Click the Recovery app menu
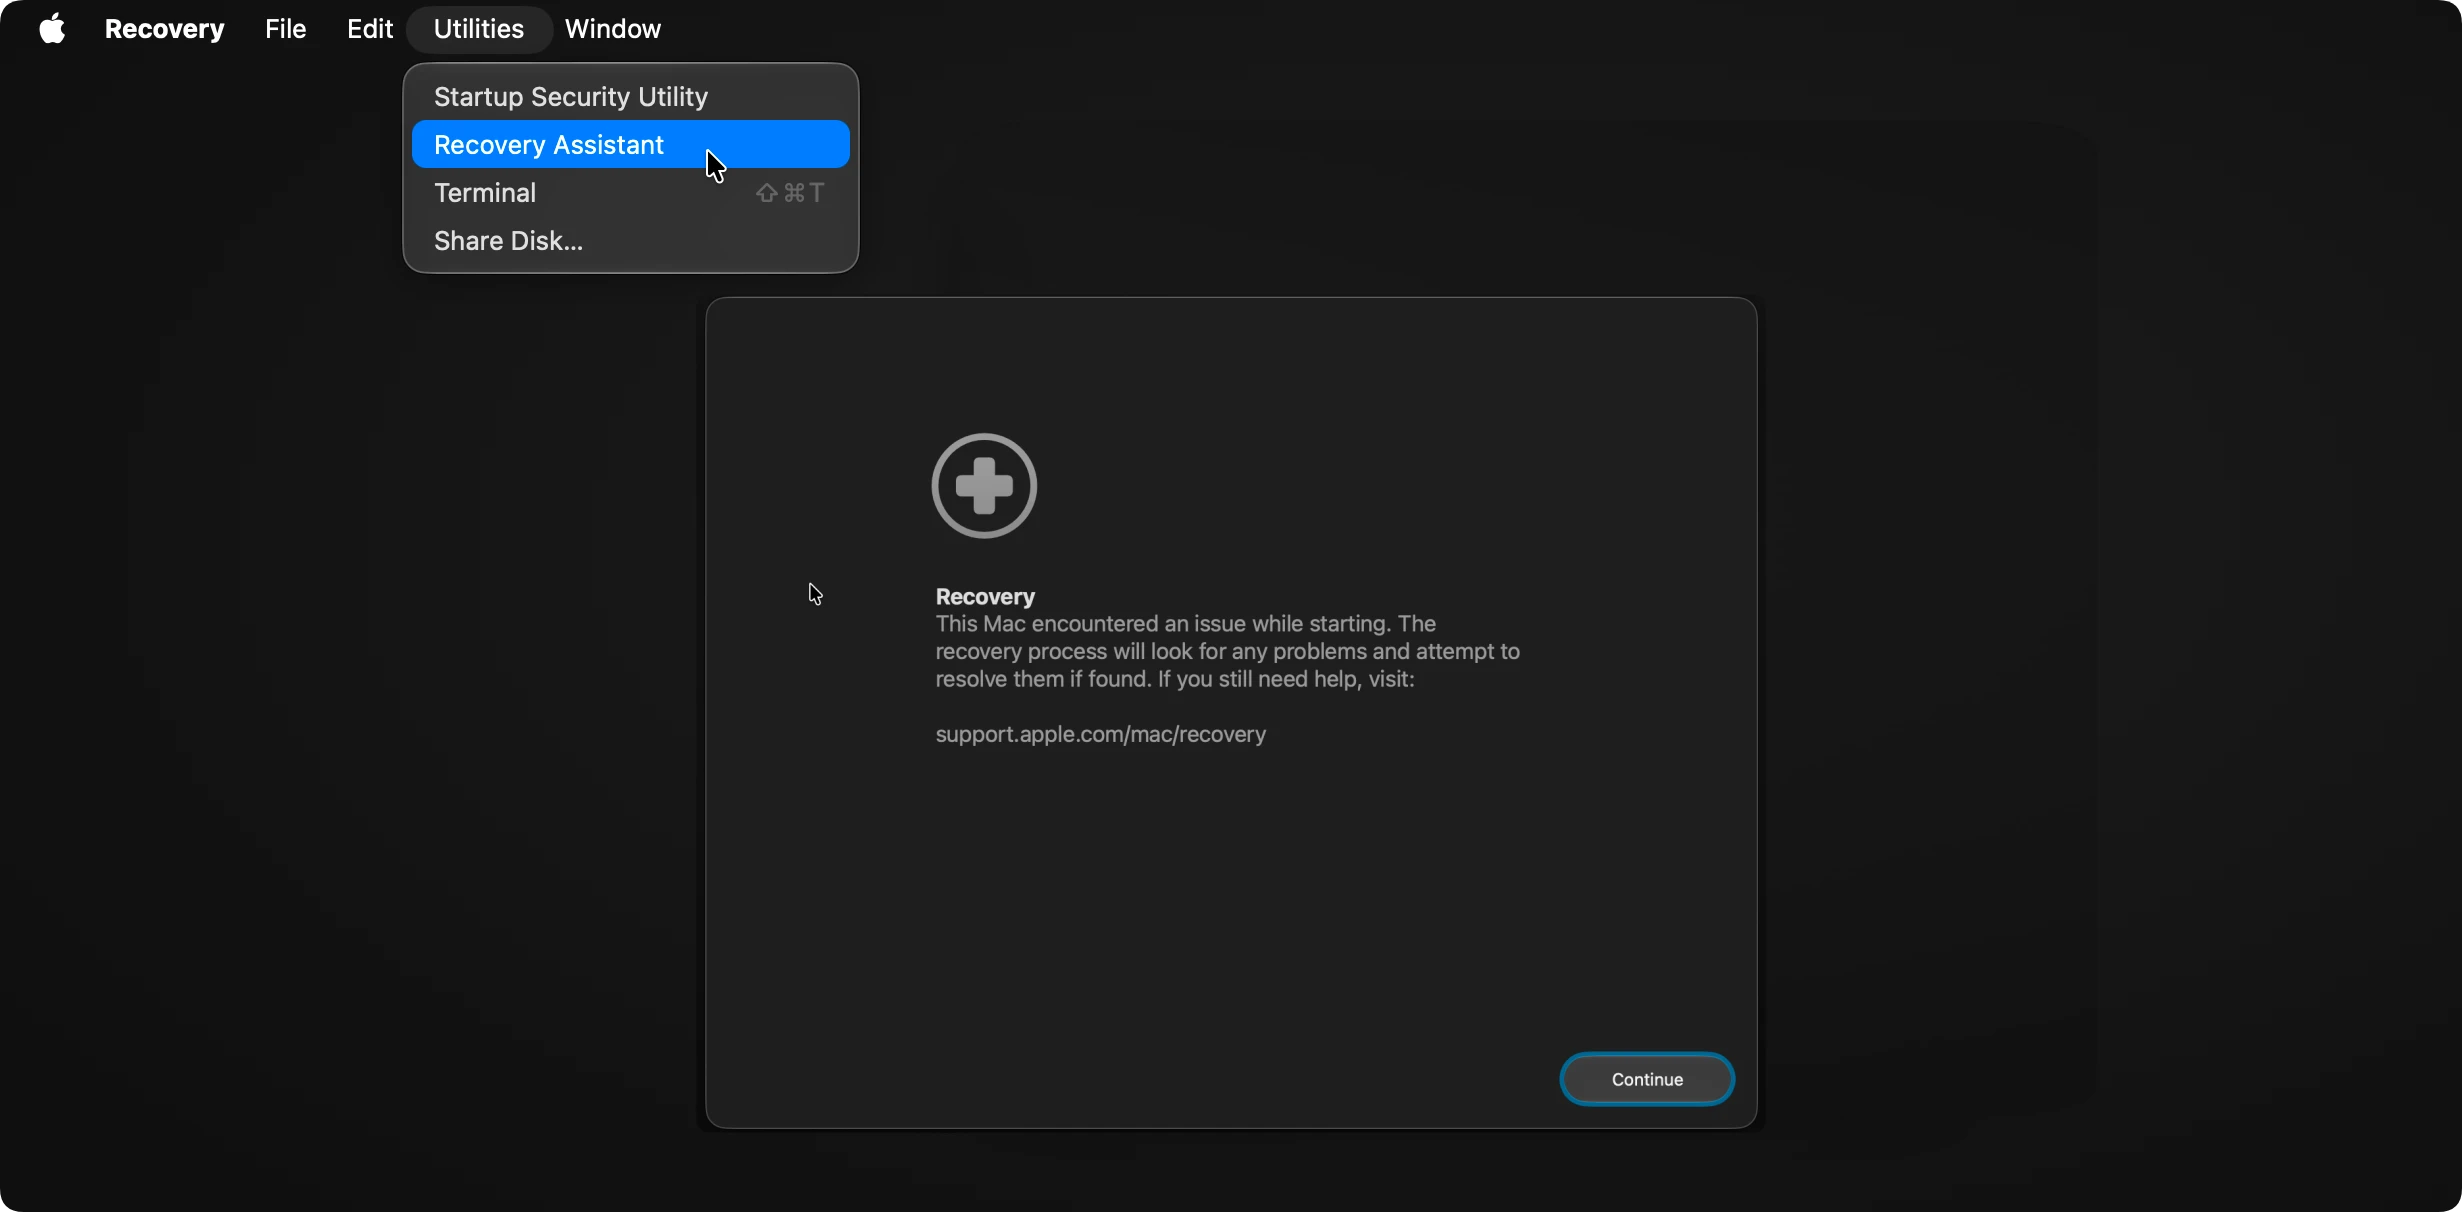This screenshot has width=2462, height=1212. [164, 29]
